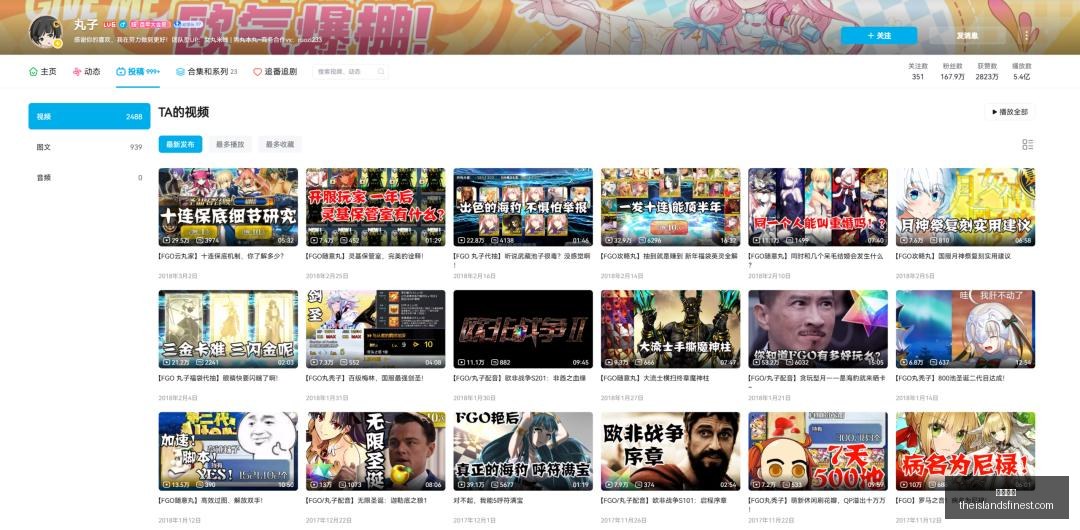The width and height of the screenshot is (1080, 530).
Task: Click title 【FGO随意丸】灵基保管室
Action: pos(365,256)
